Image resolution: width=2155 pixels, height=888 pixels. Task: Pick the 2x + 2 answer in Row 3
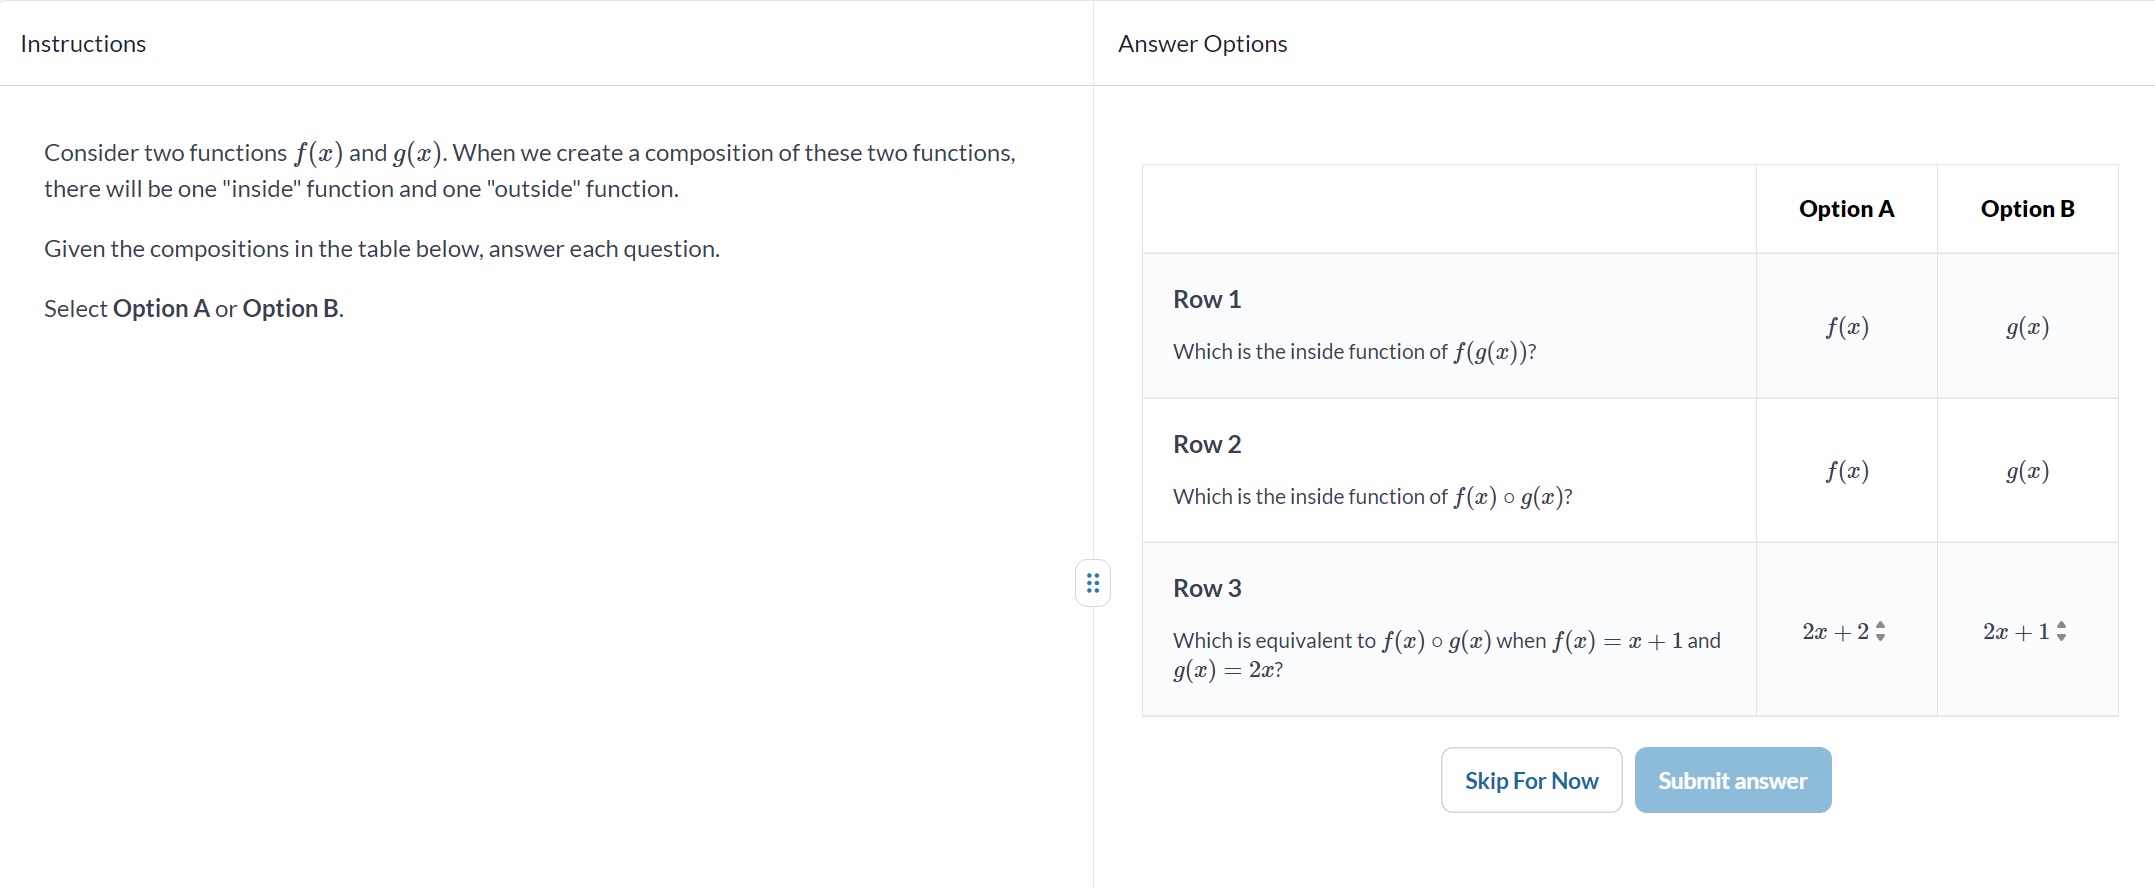pyautogui.click(x=1846, y=630)
